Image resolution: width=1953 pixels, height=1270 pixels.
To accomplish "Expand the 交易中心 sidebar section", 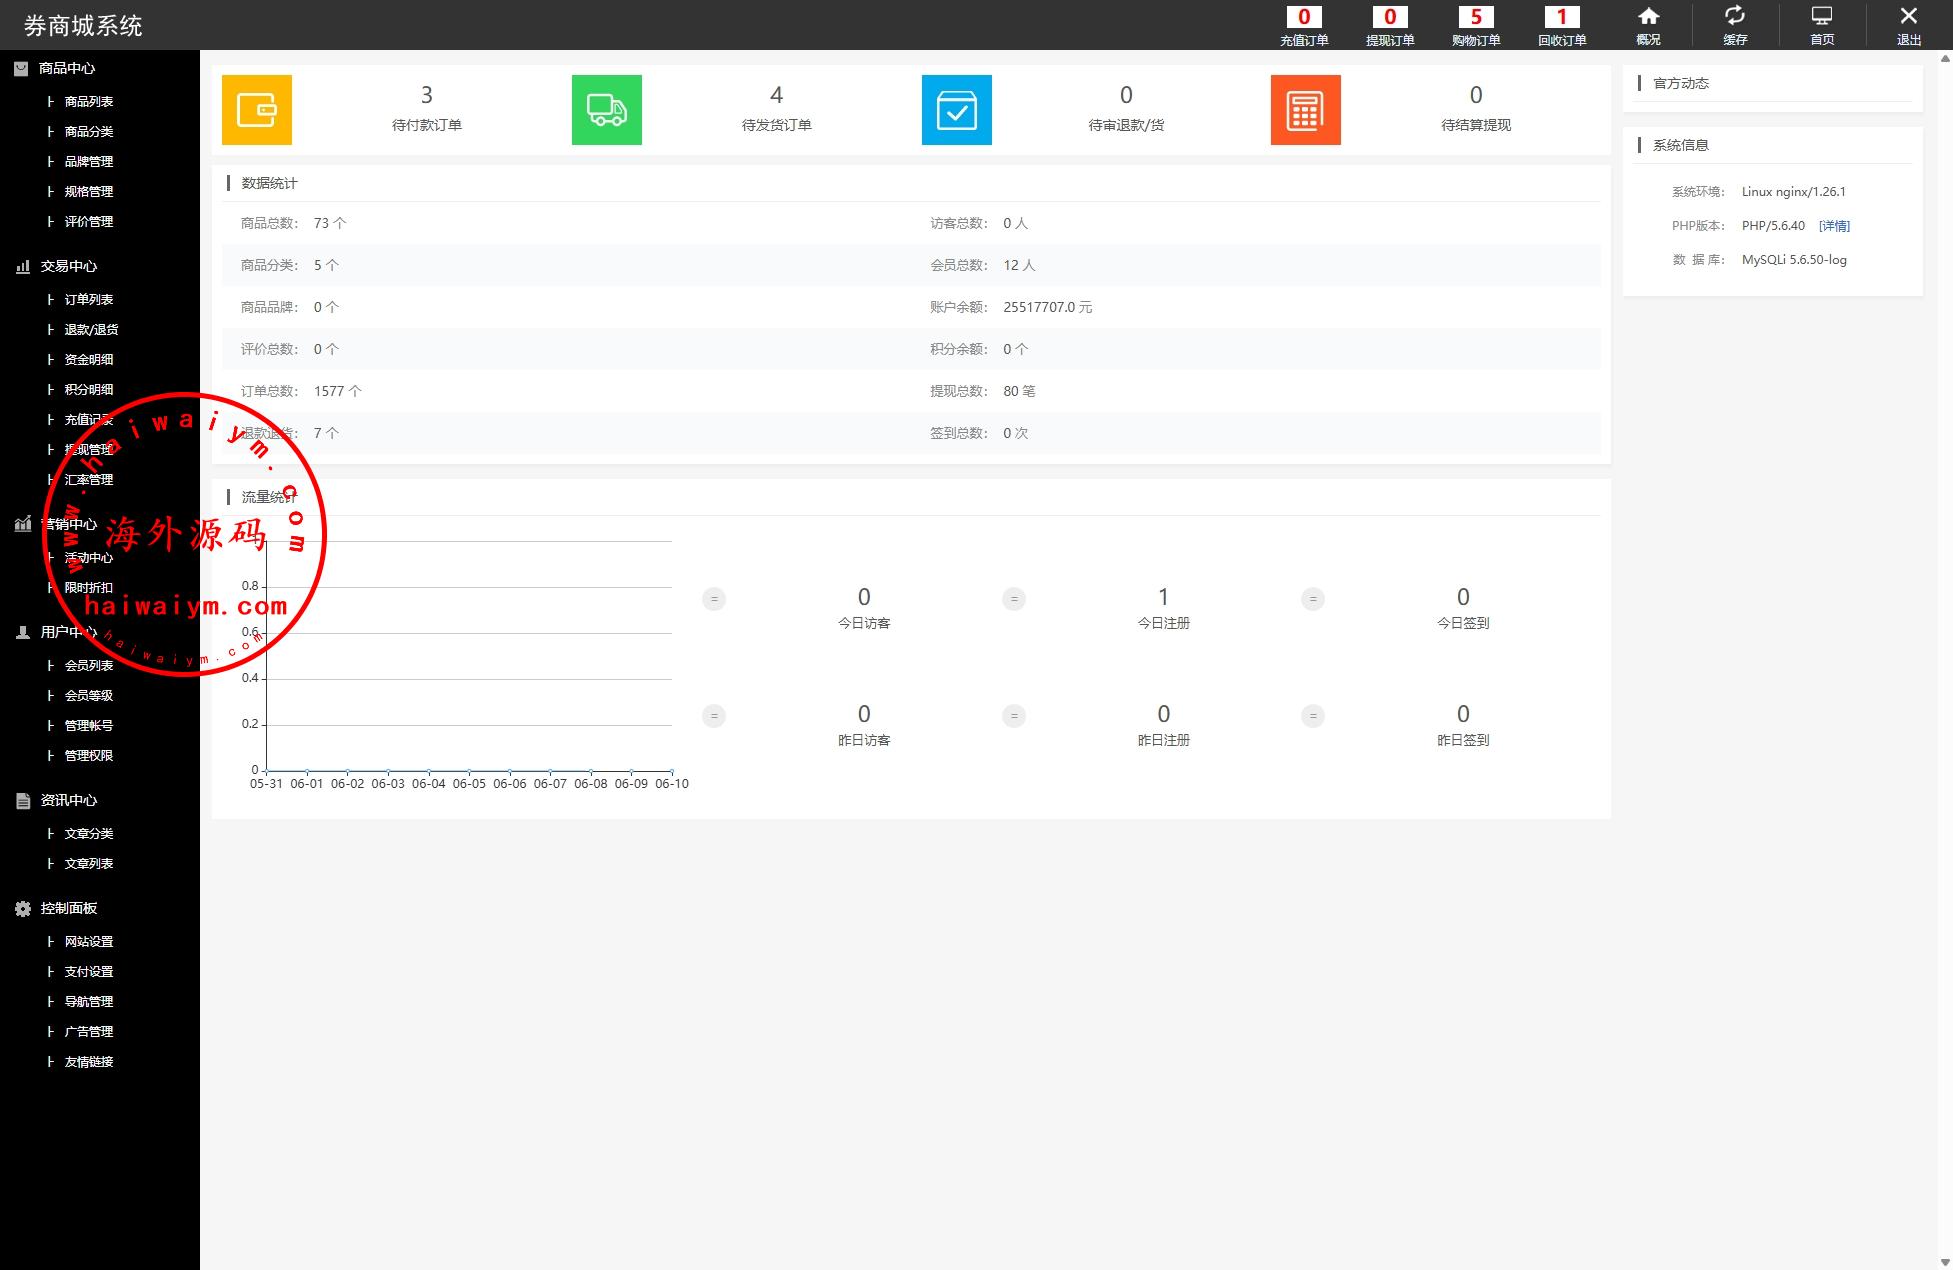I will point(68,266).
